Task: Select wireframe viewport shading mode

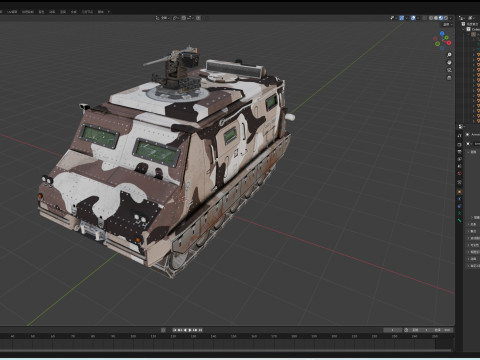Action: point(431,18)
